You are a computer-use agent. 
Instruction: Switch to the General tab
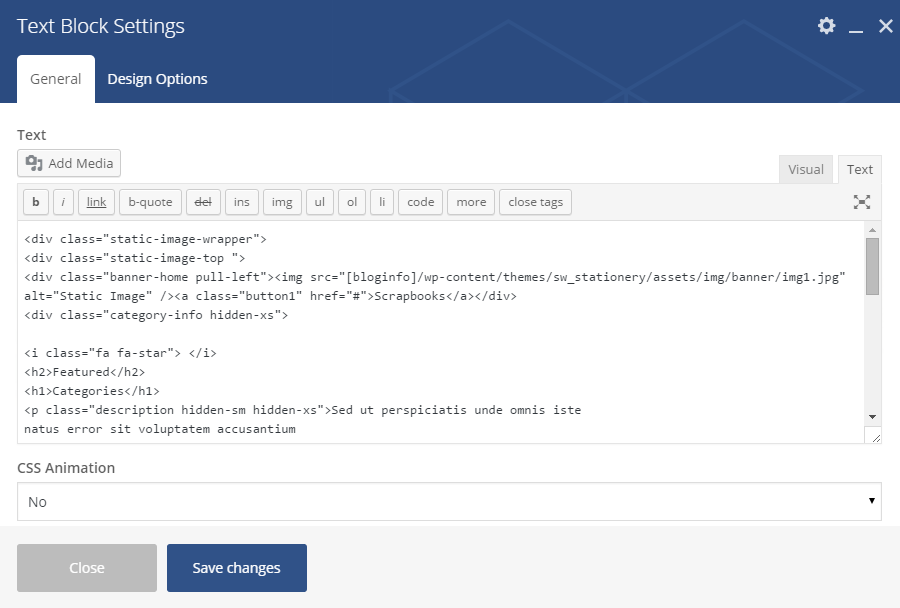(x=56, y=79)
